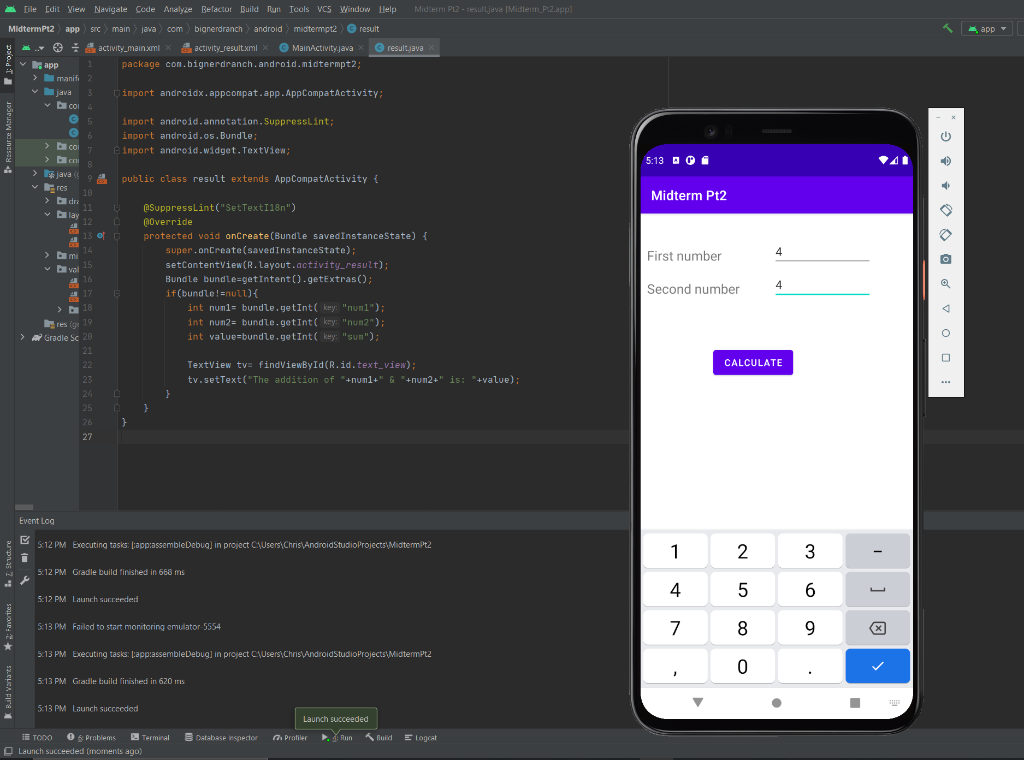Click the emulator back triangle icon
The height and width of the screenshot is (760, 1024).
click(x=946, y=308)
